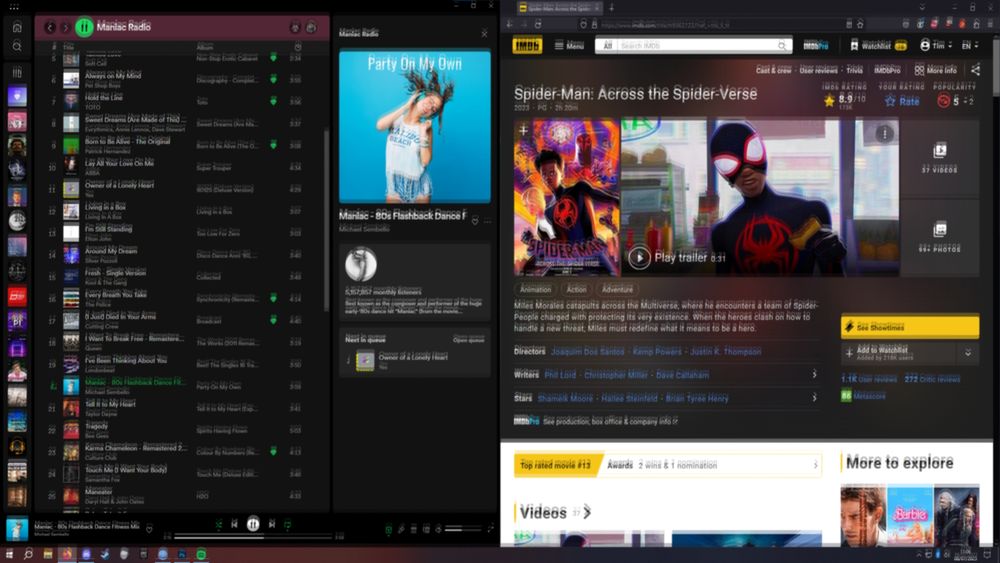Sort track list by duration clock icon

coord(298,47)
